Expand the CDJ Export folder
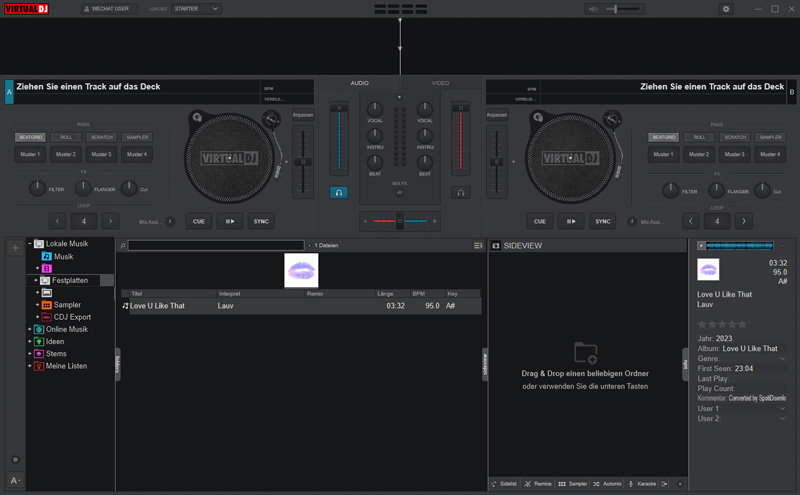This screenshot has width=800, height=495. [x=37, y=317]
